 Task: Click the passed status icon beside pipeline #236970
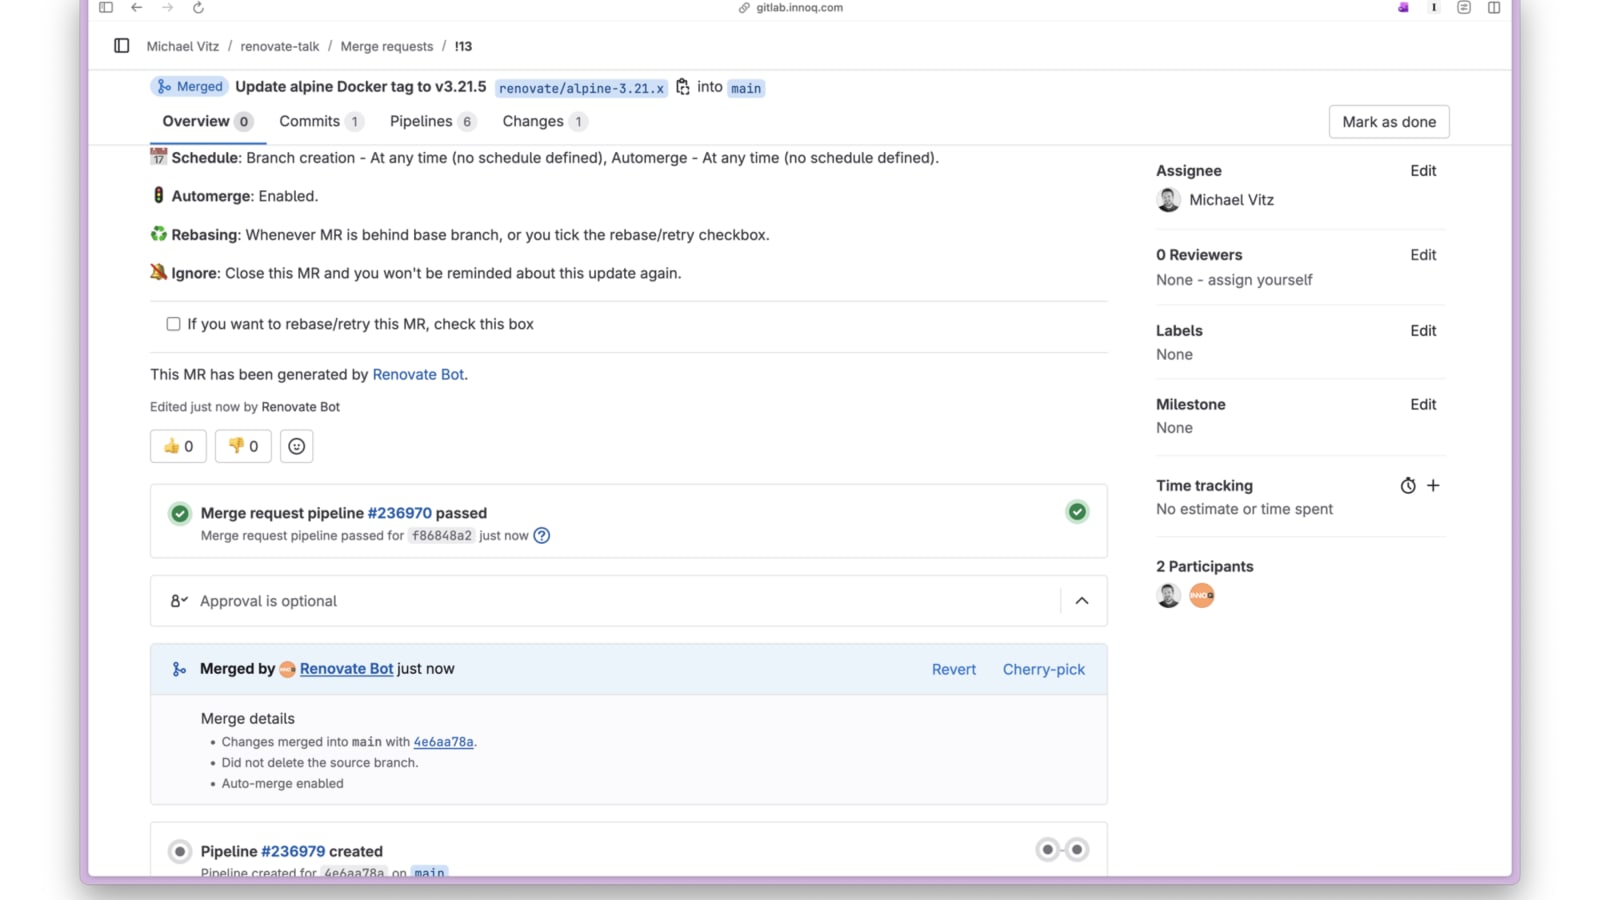[x=180, y=513]
